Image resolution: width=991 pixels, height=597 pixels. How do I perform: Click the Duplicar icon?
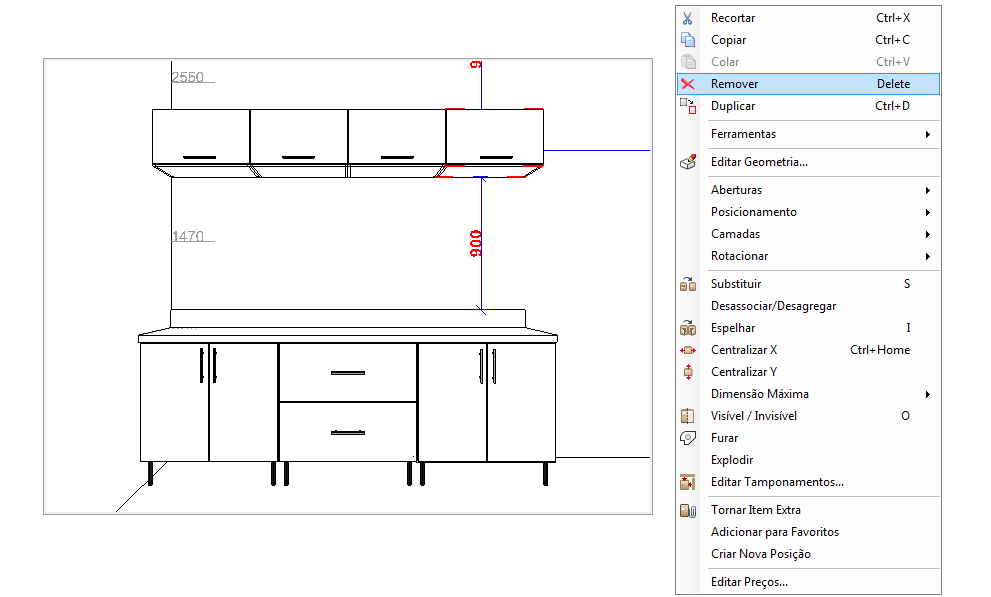pos(687,106)
